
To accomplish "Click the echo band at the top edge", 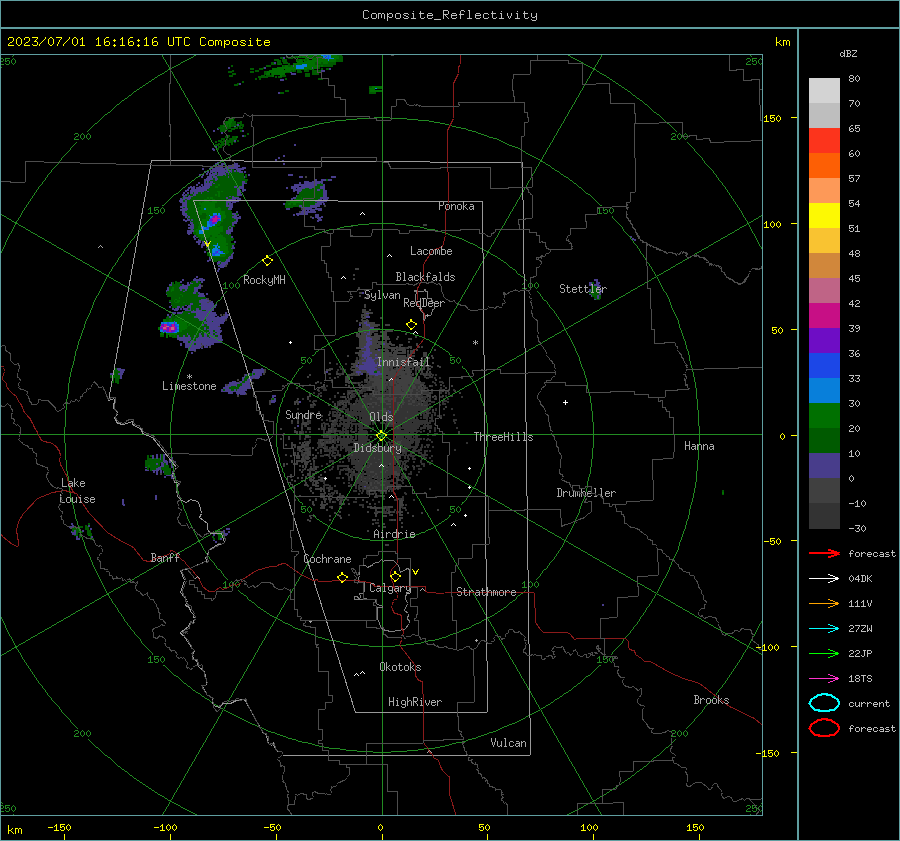I will [297, 66].
